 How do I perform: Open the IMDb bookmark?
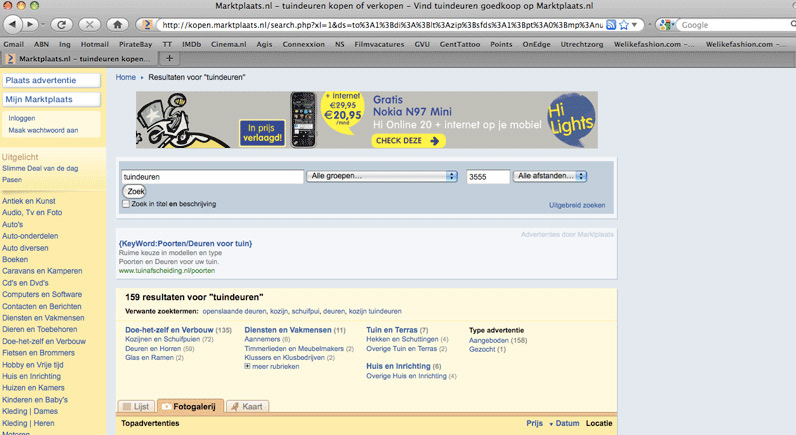tap(191, 44)
